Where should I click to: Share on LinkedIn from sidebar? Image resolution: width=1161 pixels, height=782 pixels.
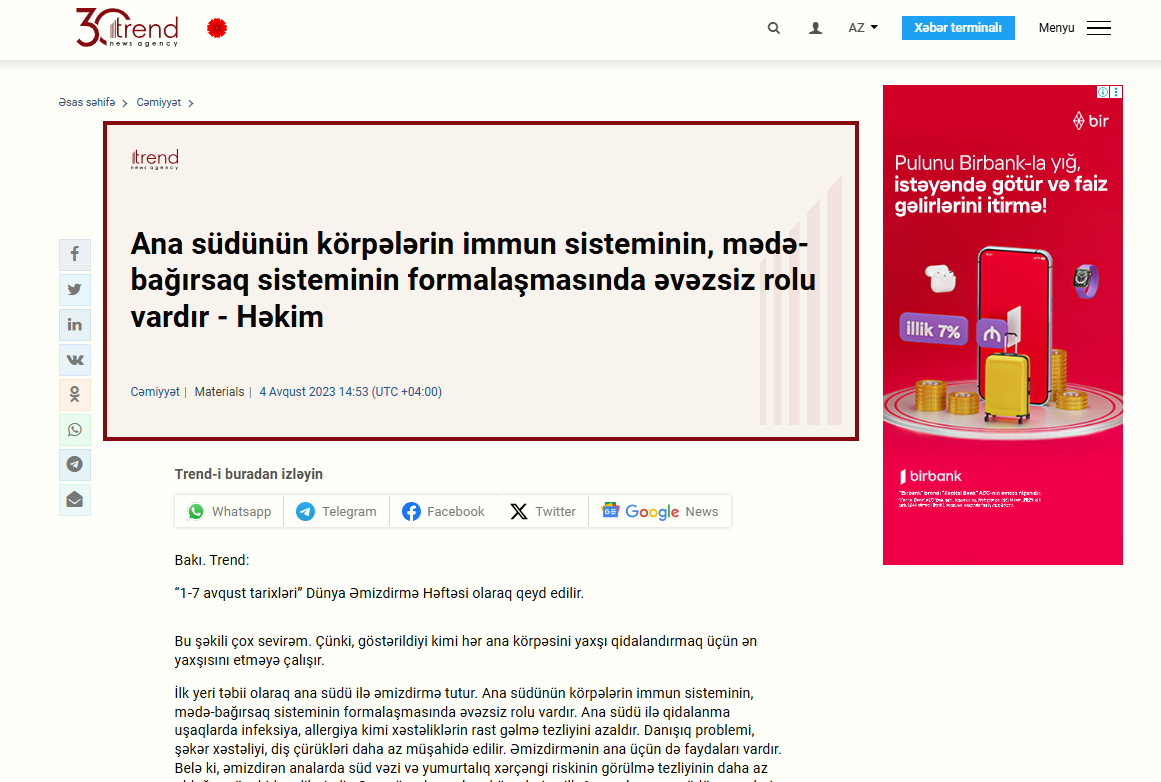tap(75, 325)
